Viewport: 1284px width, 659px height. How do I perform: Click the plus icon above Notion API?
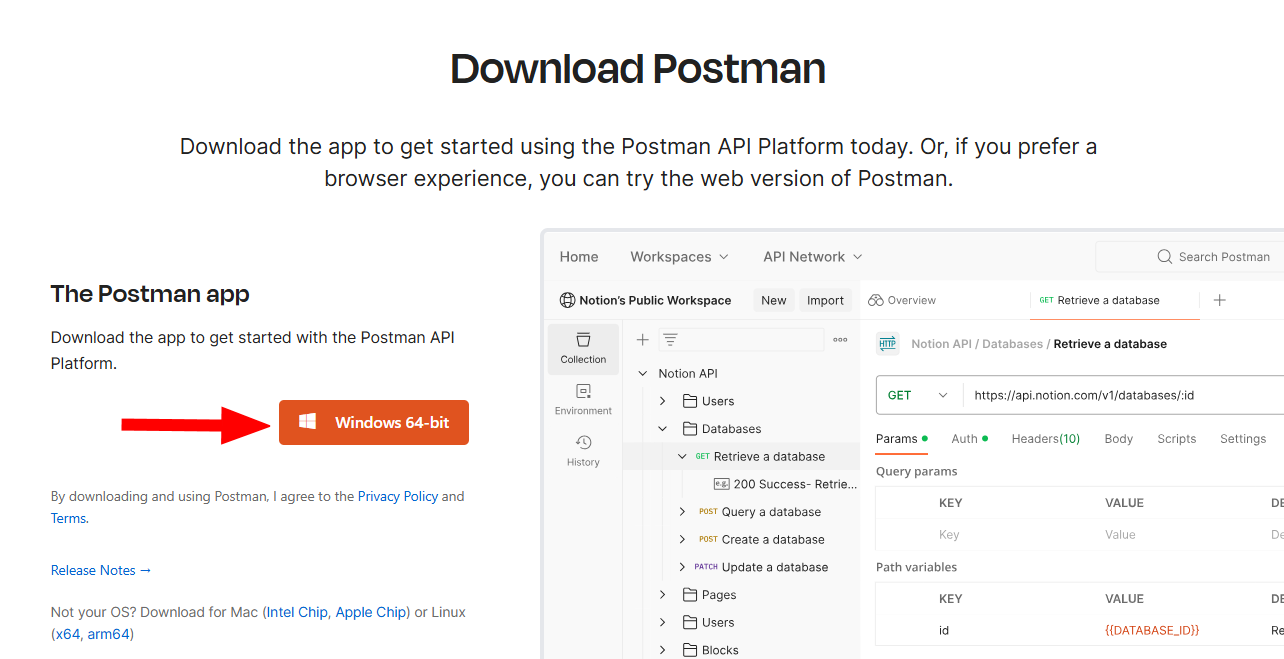click(x=643, y=340)
